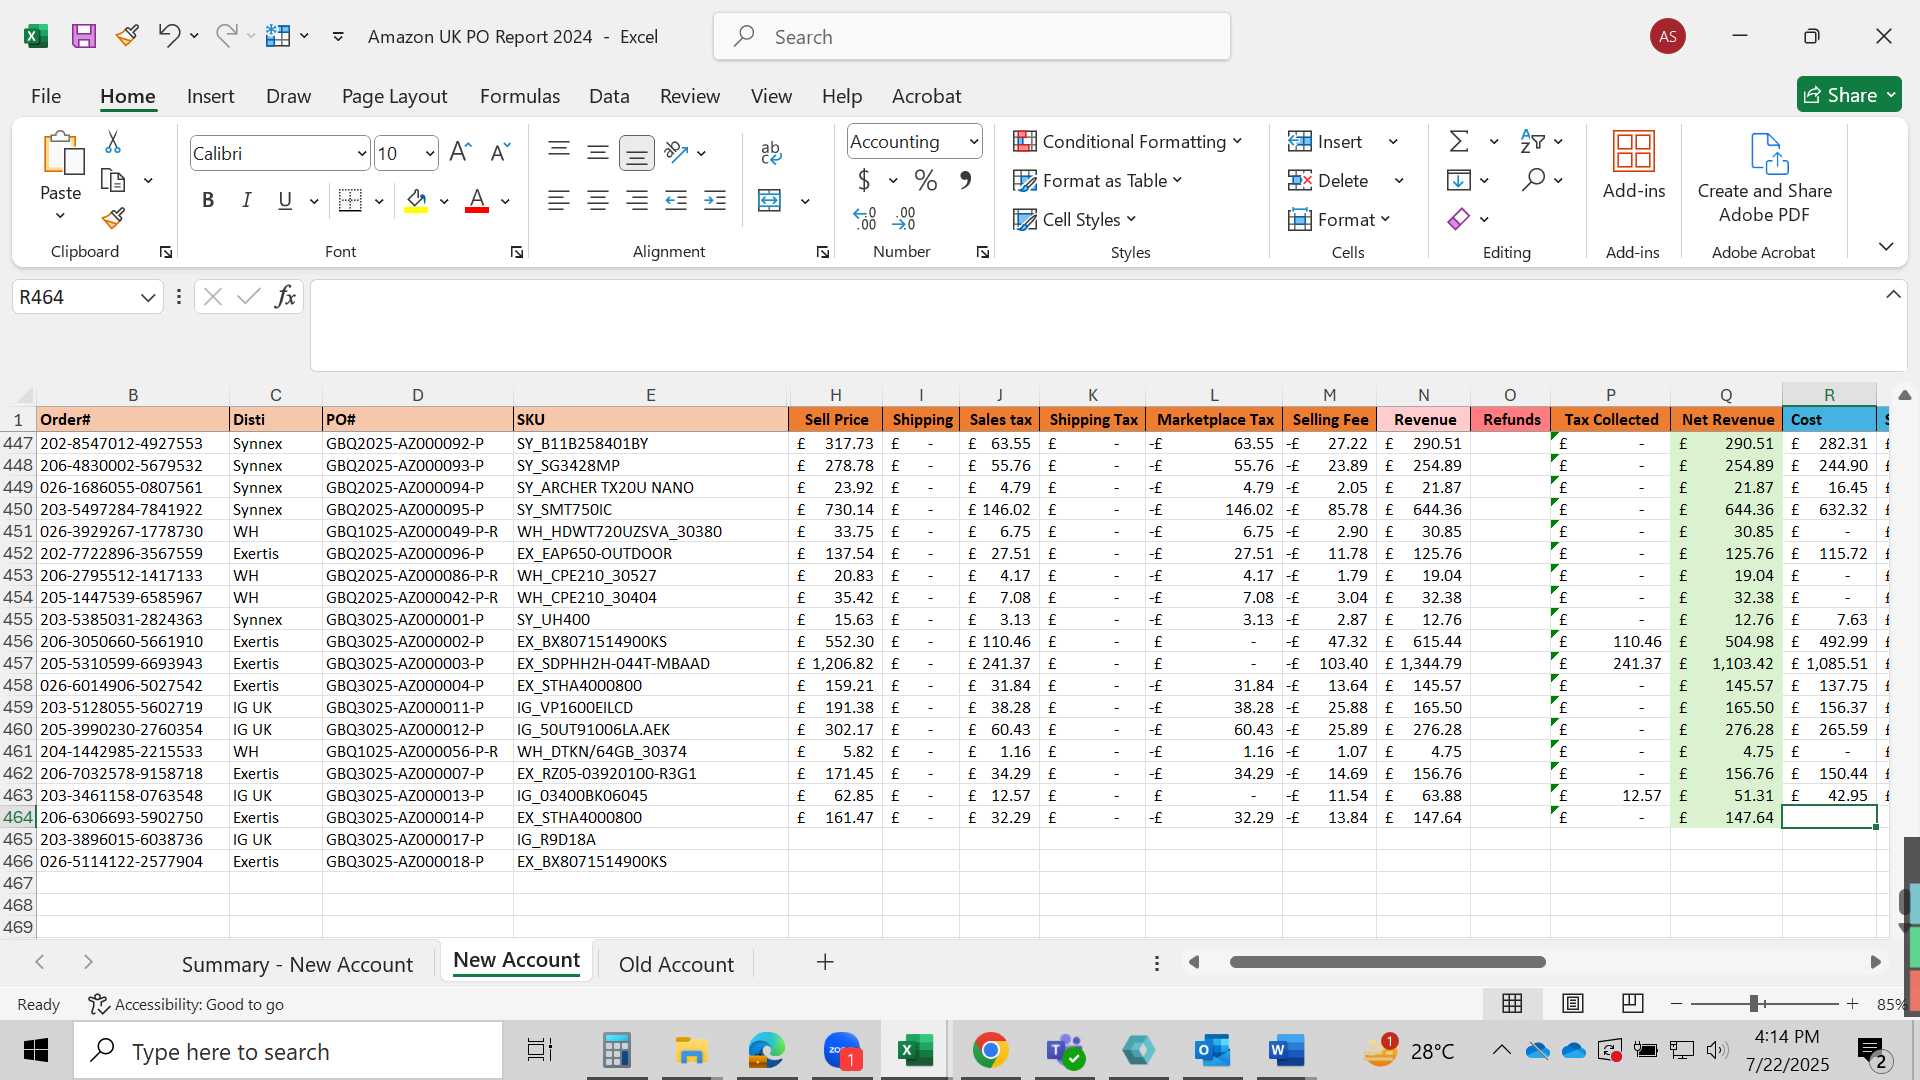Collapse the ribbon with the chevron
This screenshot has width=1920, height=1080.
tap(1886, 246)
